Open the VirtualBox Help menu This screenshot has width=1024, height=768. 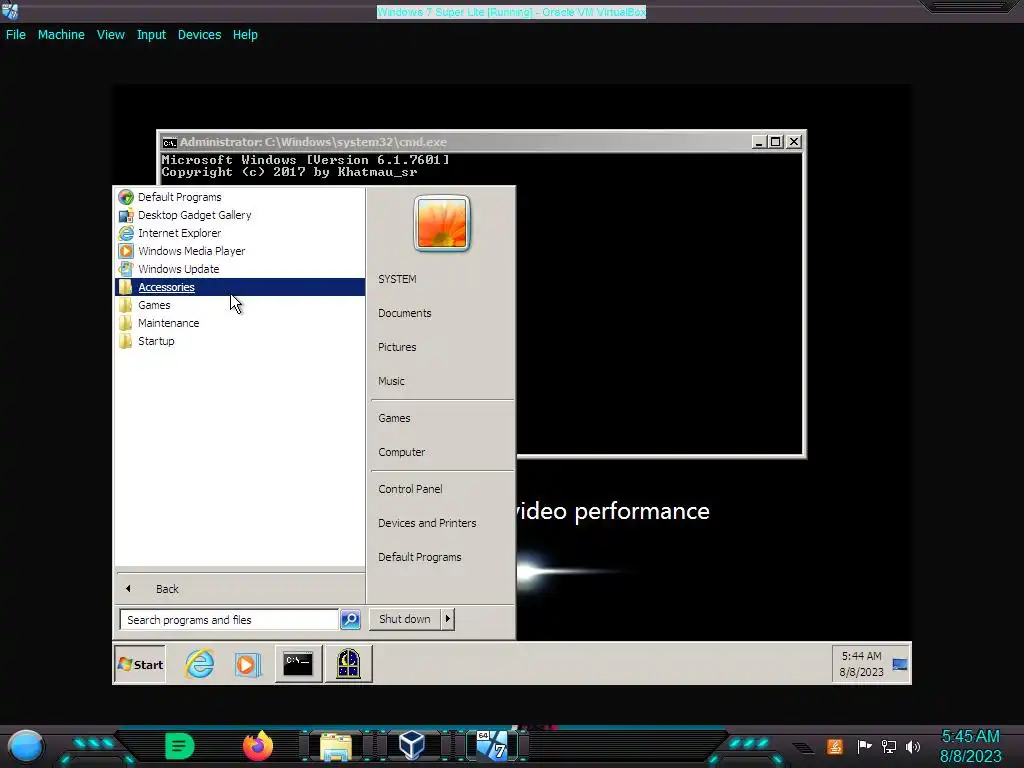(245, 35)
